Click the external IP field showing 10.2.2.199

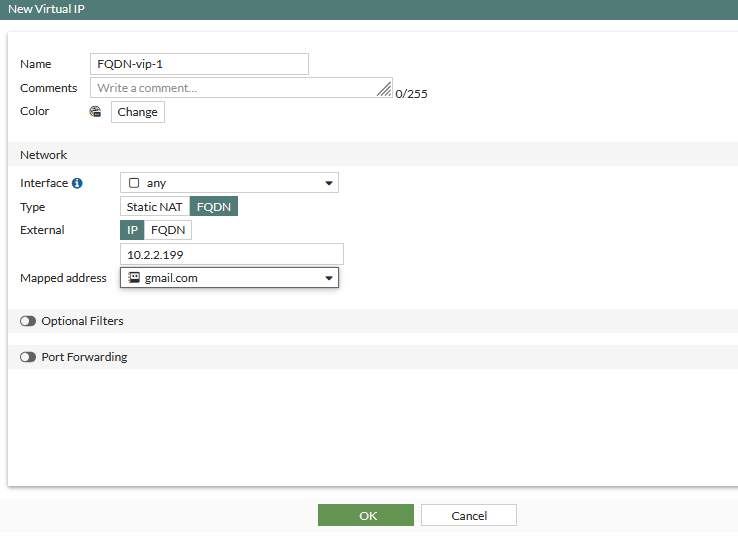[231, 254]
